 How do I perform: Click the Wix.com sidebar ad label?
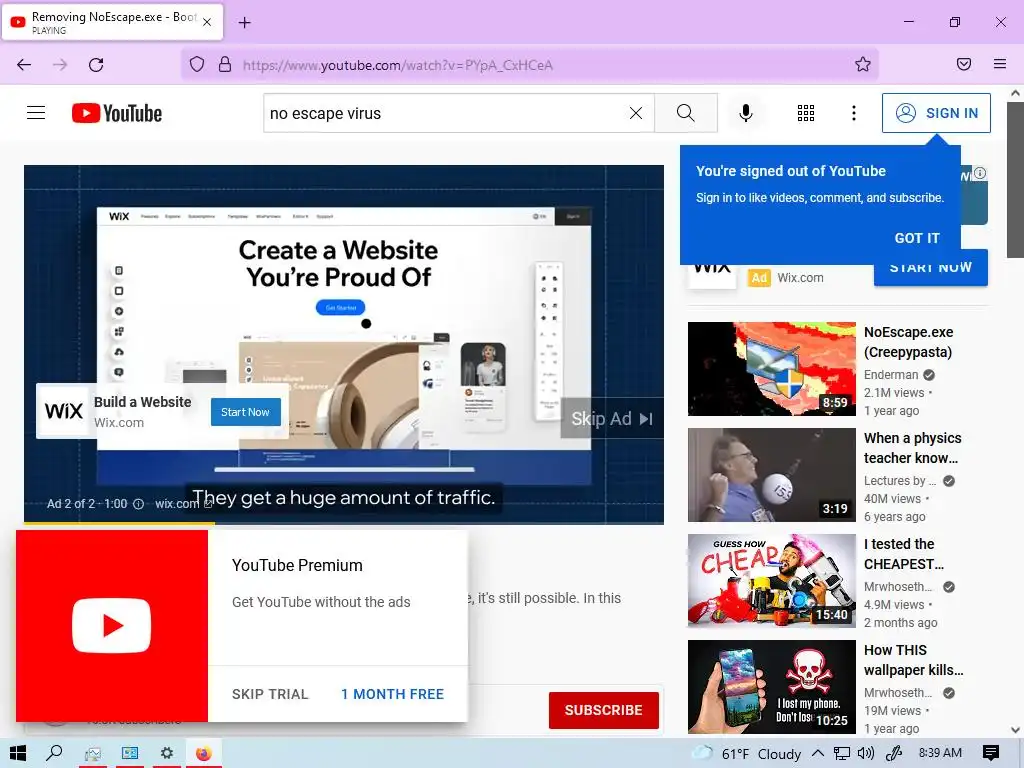[x=800, y=278]
